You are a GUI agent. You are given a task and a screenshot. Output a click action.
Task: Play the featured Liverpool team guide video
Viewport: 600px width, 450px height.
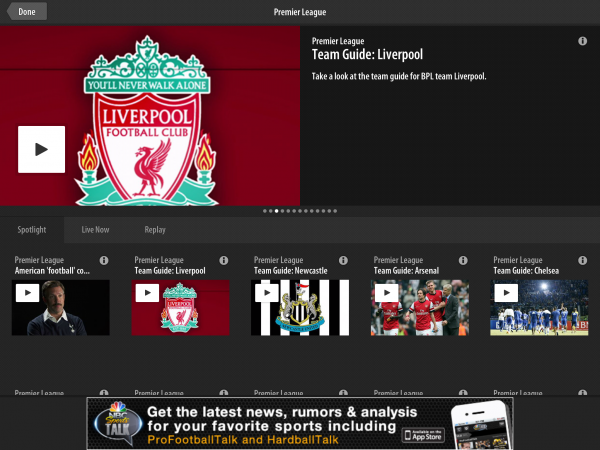pyautogui.click(x=41, y=149)
